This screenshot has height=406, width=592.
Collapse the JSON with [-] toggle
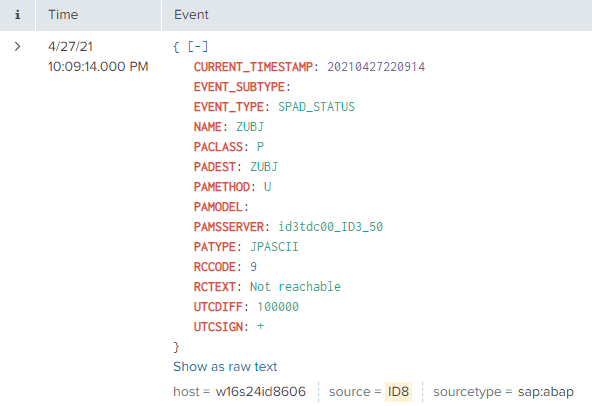point(197,47)
